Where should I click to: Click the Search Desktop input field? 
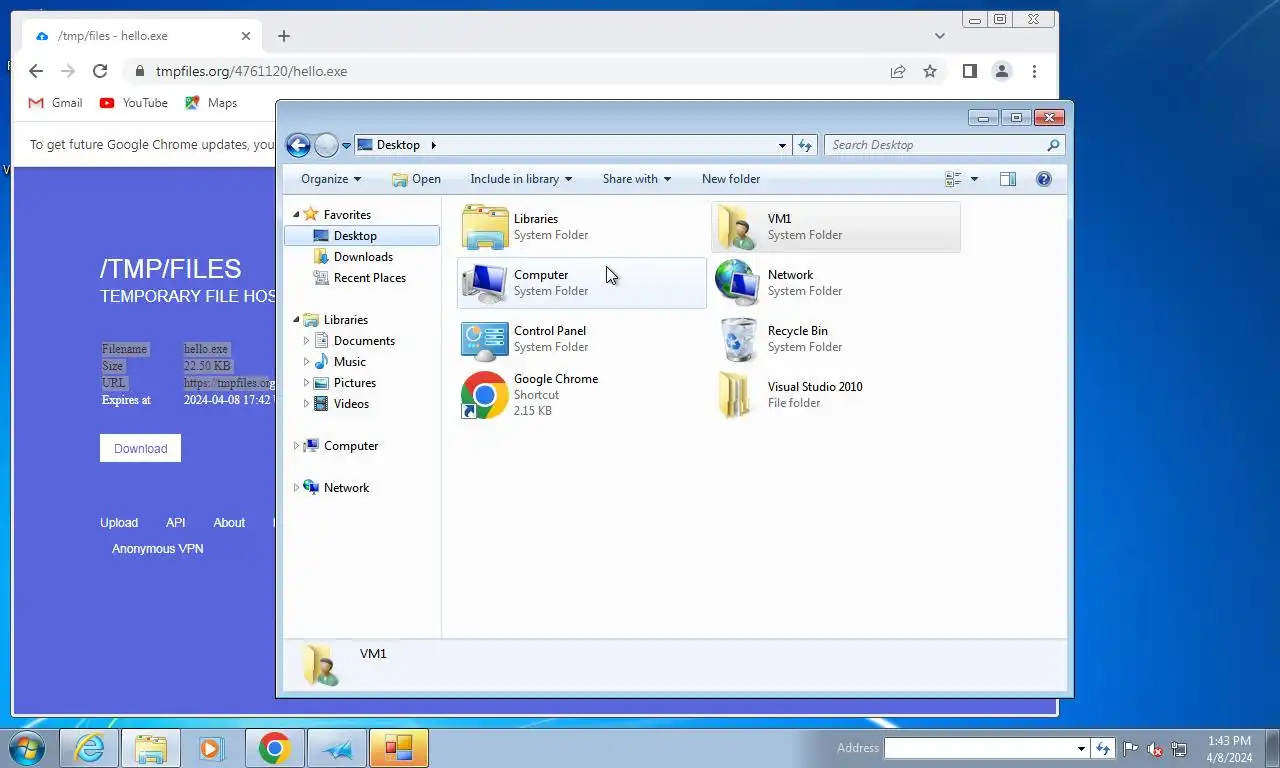coord(936,145)
